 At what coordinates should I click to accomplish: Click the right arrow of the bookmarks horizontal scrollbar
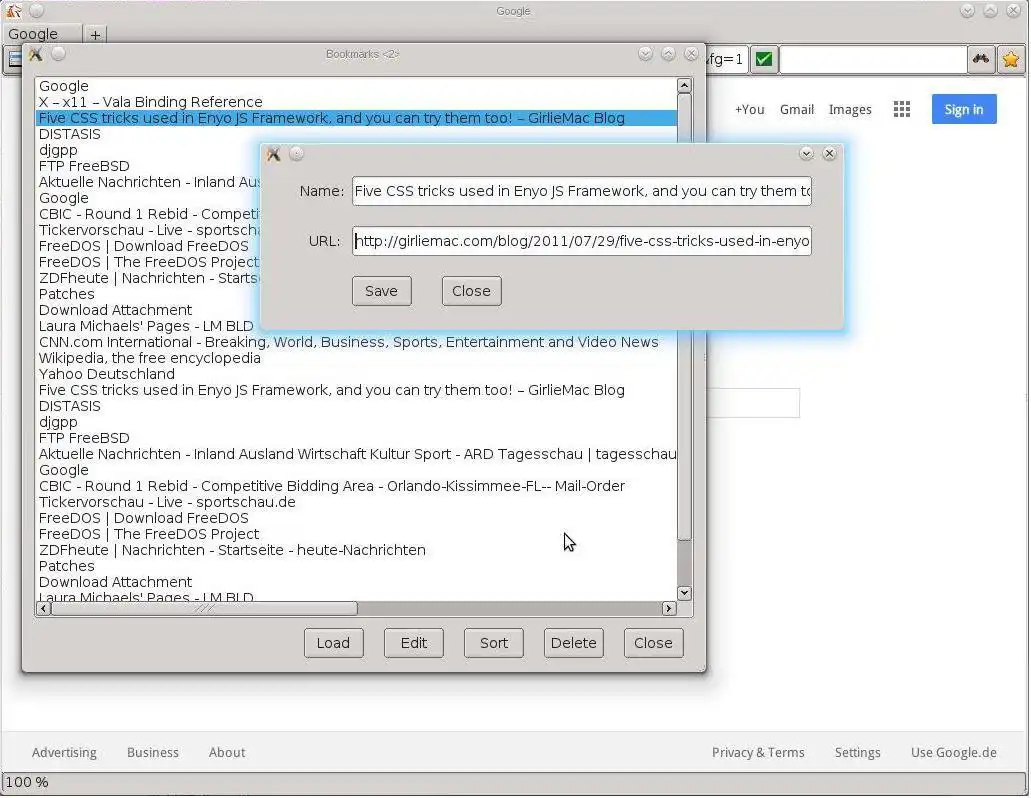[x=669, y=609]
